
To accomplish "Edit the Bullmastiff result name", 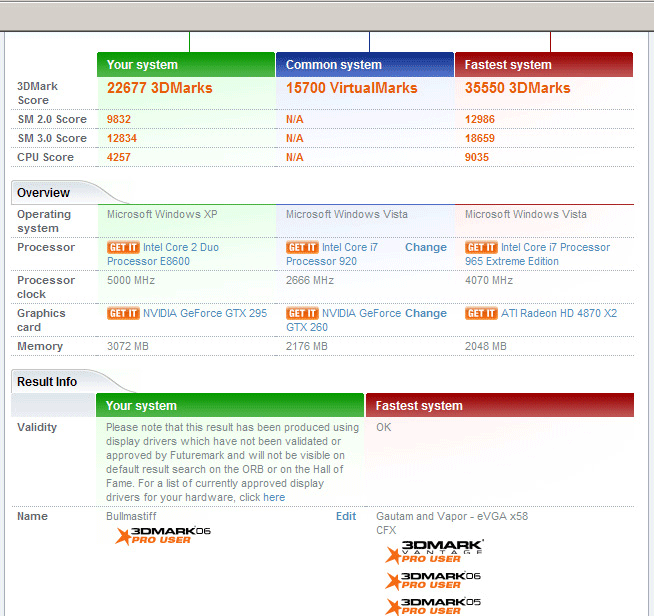I will [345, 516].
